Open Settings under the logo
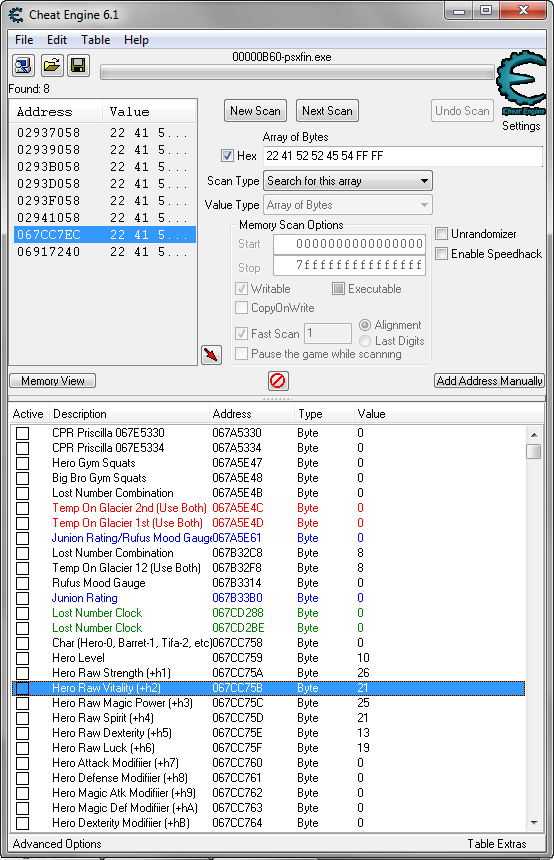This screenshot has height=860, width=554. (521, 126)
